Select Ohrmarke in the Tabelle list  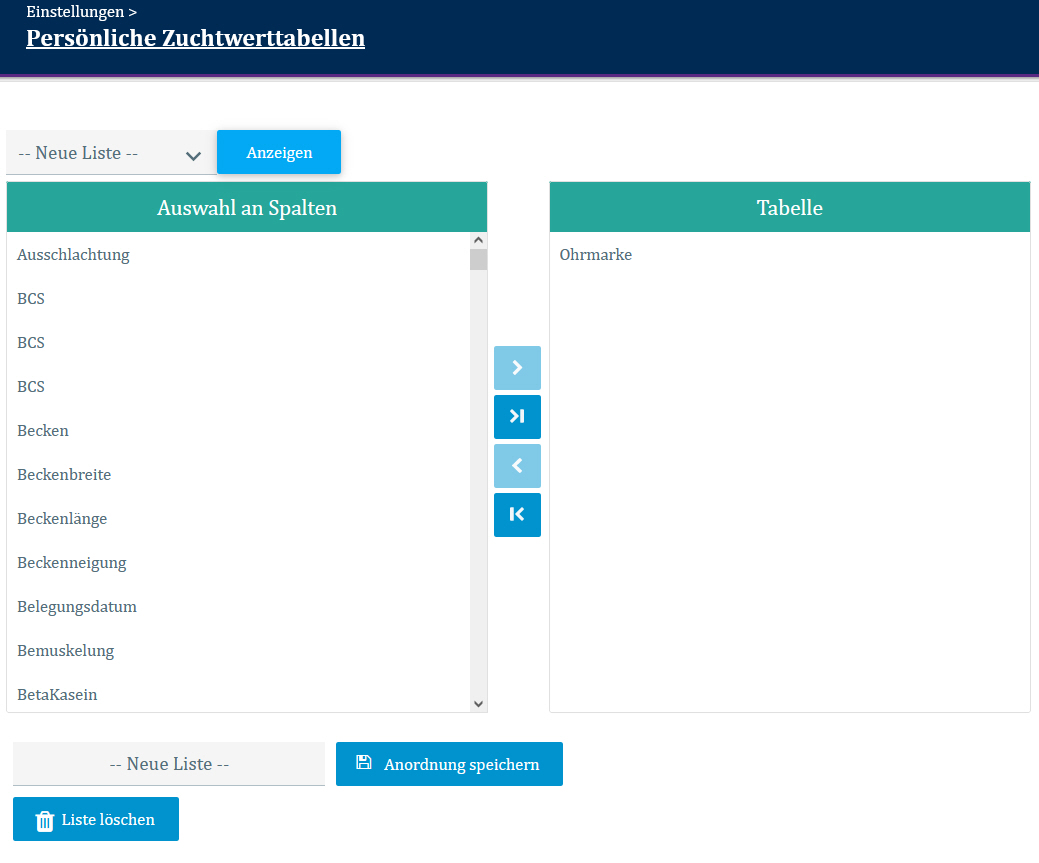pos(596,255)
